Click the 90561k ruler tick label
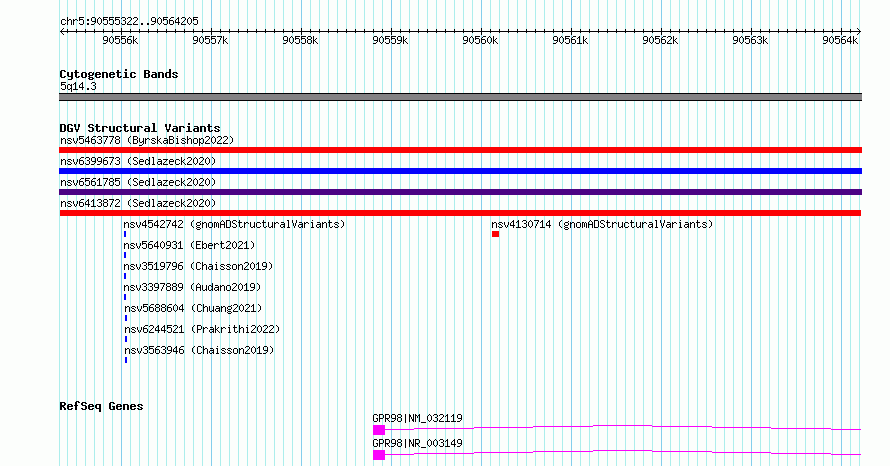 click(570, 40)
